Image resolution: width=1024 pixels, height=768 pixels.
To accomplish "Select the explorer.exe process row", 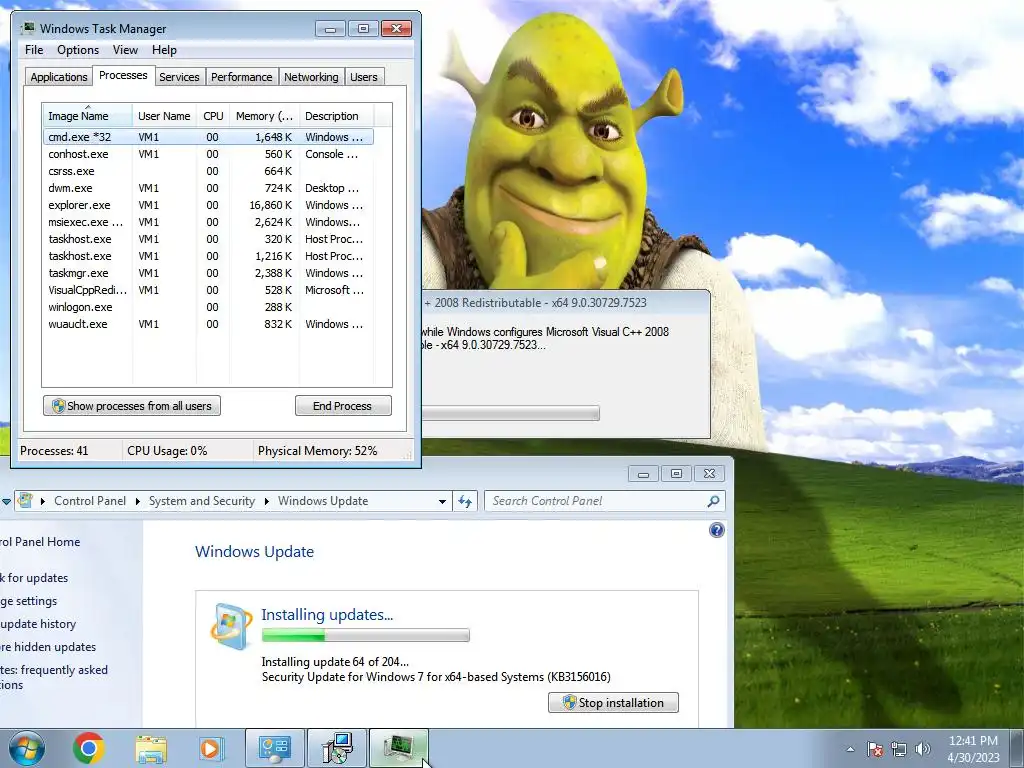I will tap(208, 205).
